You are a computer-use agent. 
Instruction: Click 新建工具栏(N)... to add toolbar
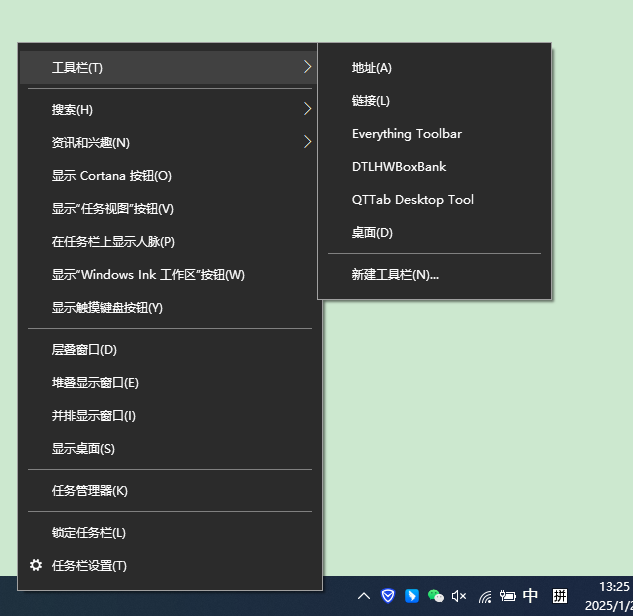[434, 275]
